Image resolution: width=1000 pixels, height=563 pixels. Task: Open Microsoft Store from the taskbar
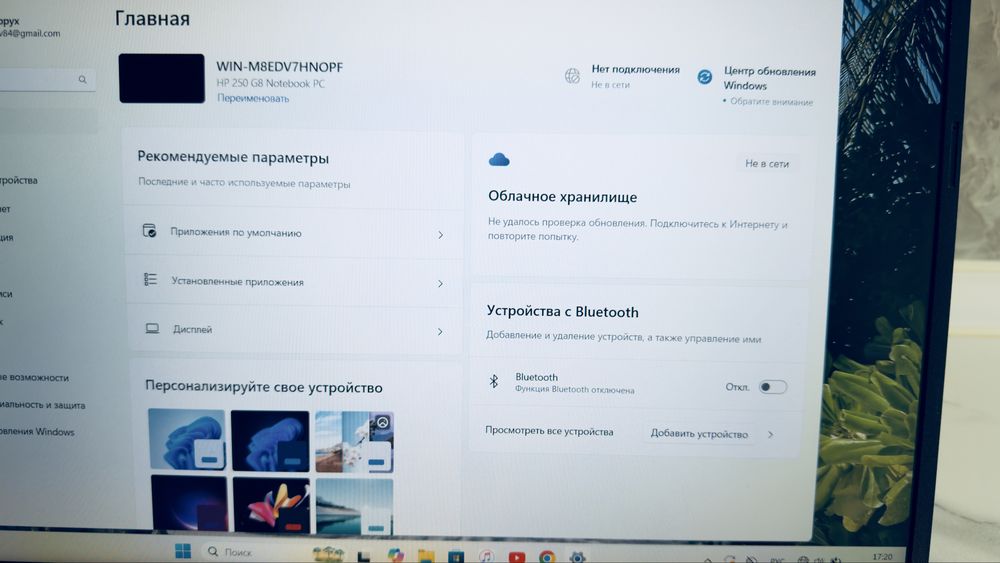pyautogui.click(x=456, y=557)
